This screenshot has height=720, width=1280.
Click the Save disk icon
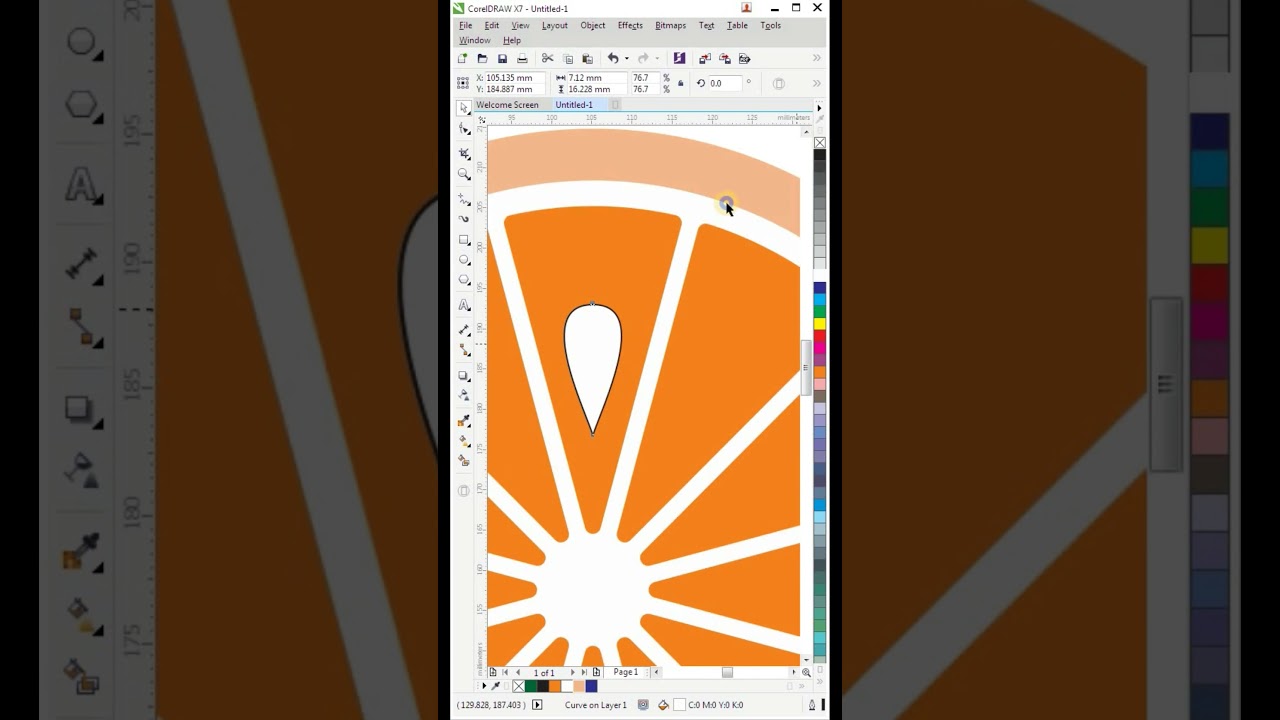(502, 59)
